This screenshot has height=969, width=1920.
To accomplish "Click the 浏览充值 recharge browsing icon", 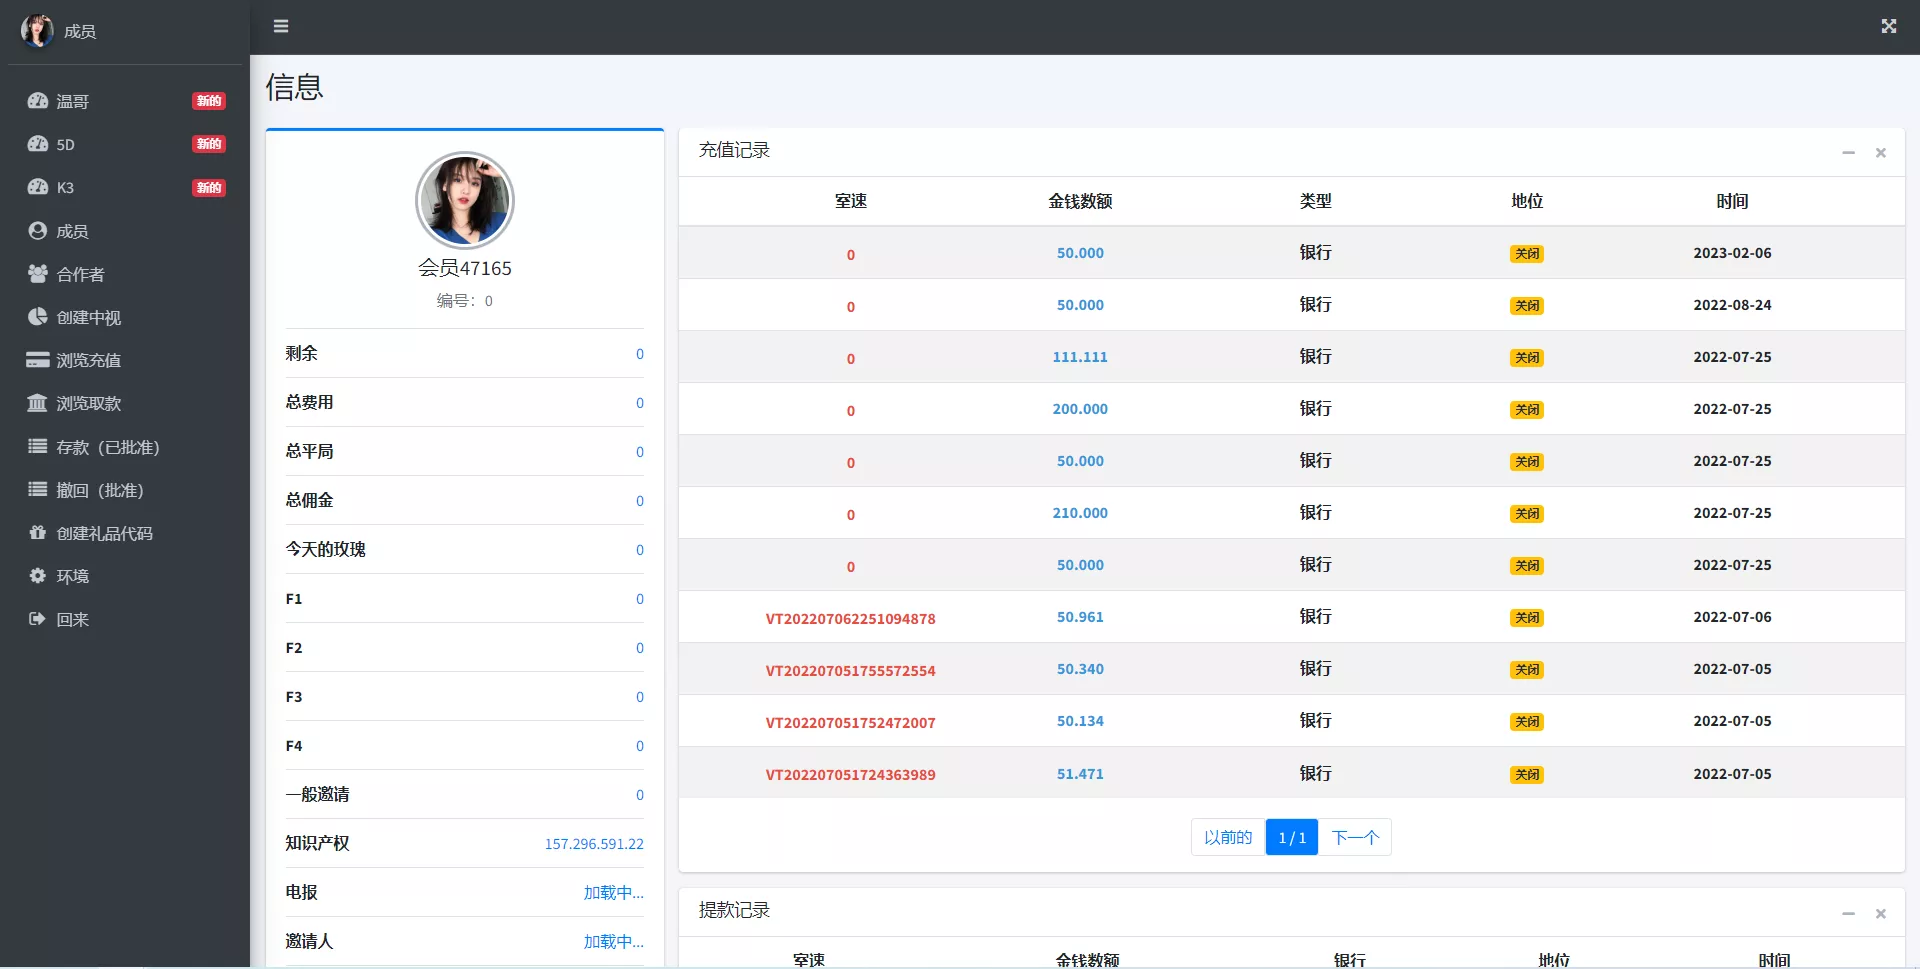I will point(37,360).
